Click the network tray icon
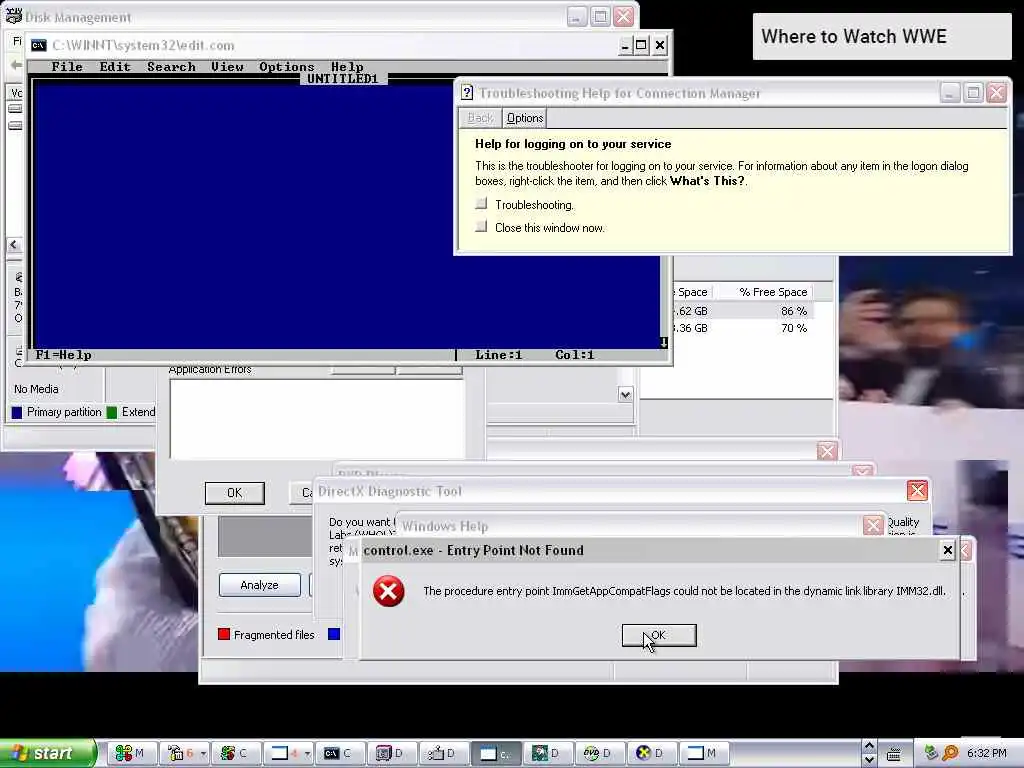Image resolution: width=1024 pixels, height=768 pixels. 931,753
